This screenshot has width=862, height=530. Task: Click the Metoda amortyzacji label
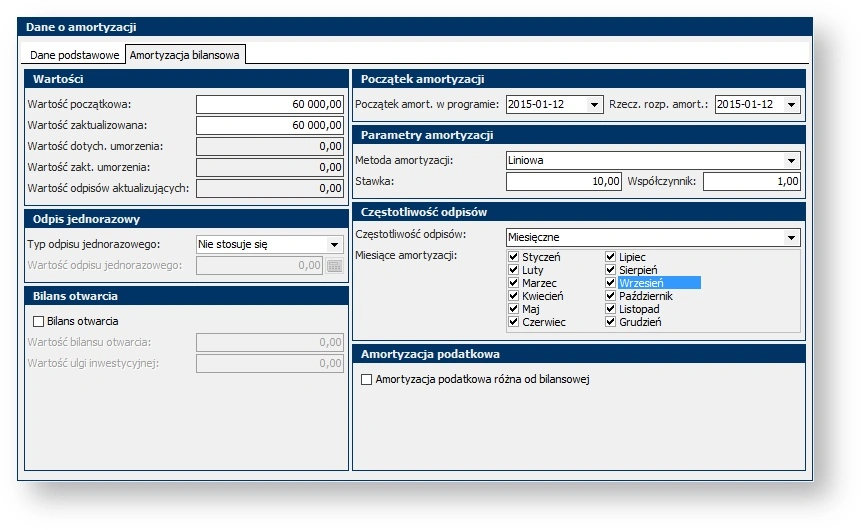pyautogui.click(x=404, y=161)
